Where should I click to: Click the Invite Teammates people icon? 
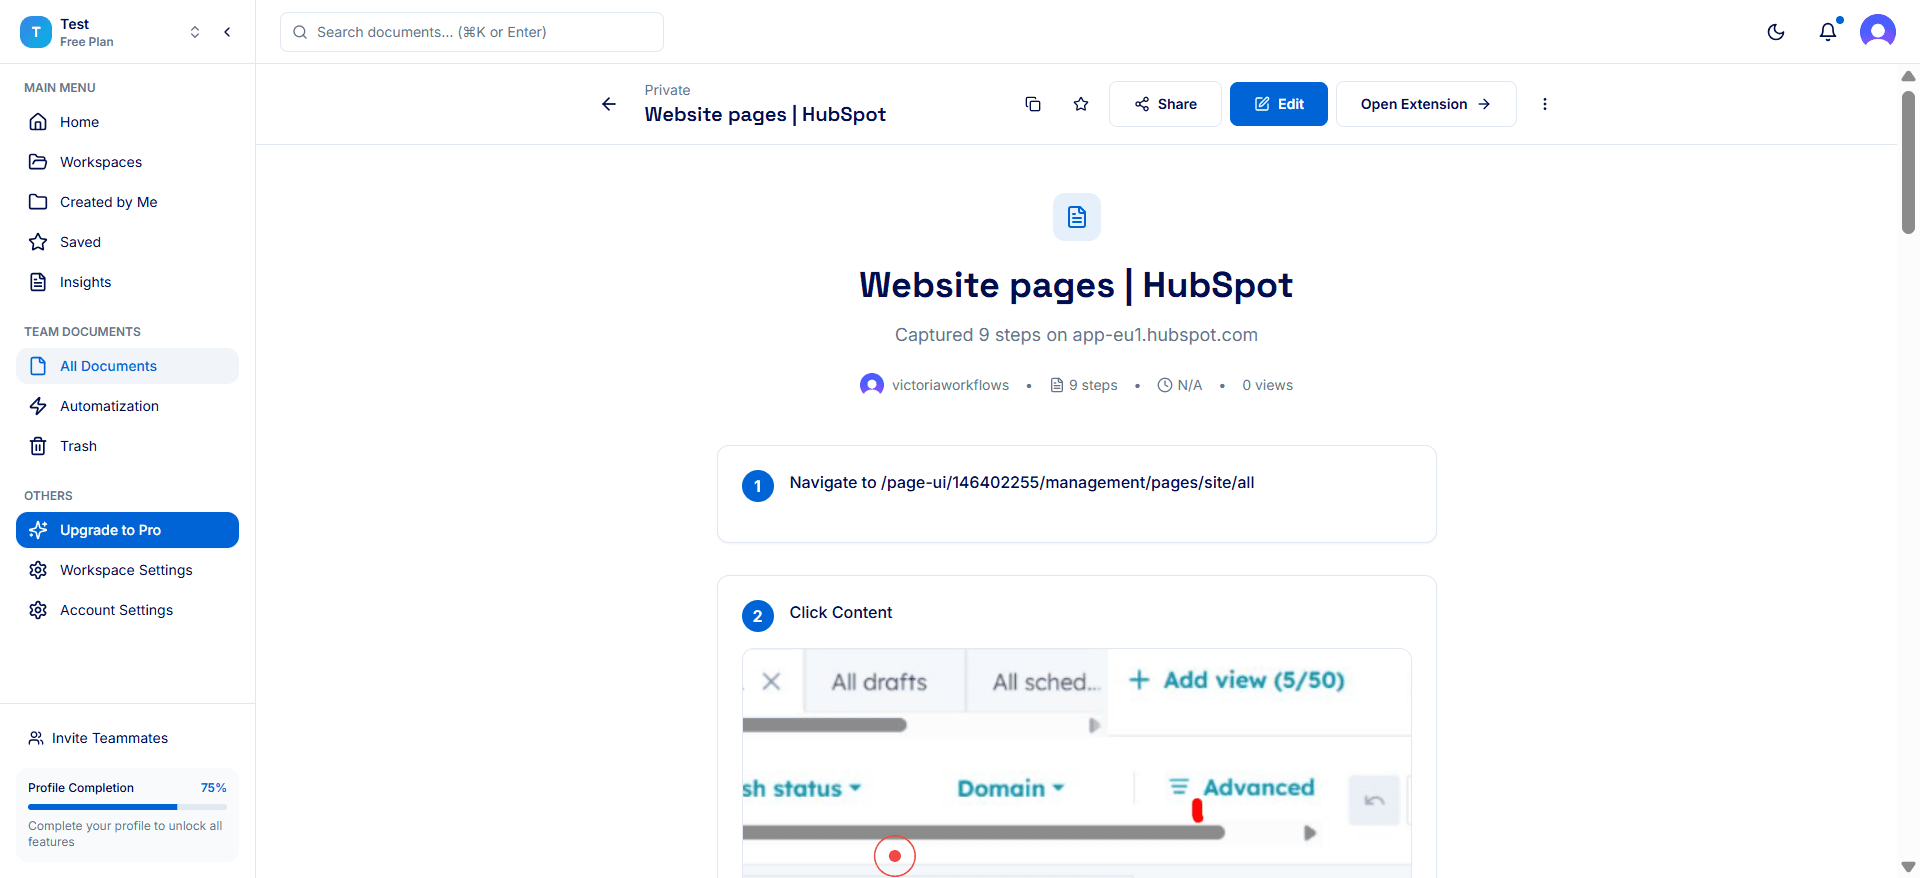[36, 738]
